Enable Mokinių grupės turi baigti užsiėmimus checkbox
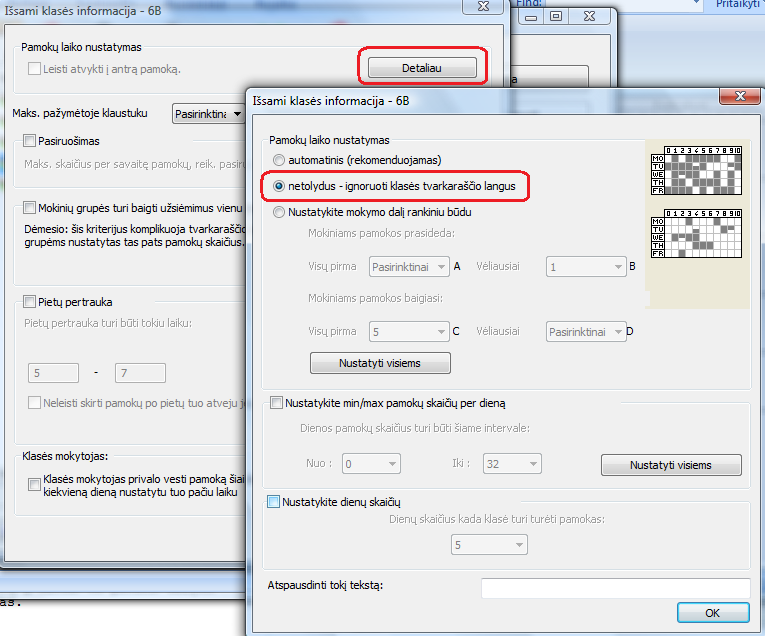Screen dimensions: 765x636 coord(29,208)
